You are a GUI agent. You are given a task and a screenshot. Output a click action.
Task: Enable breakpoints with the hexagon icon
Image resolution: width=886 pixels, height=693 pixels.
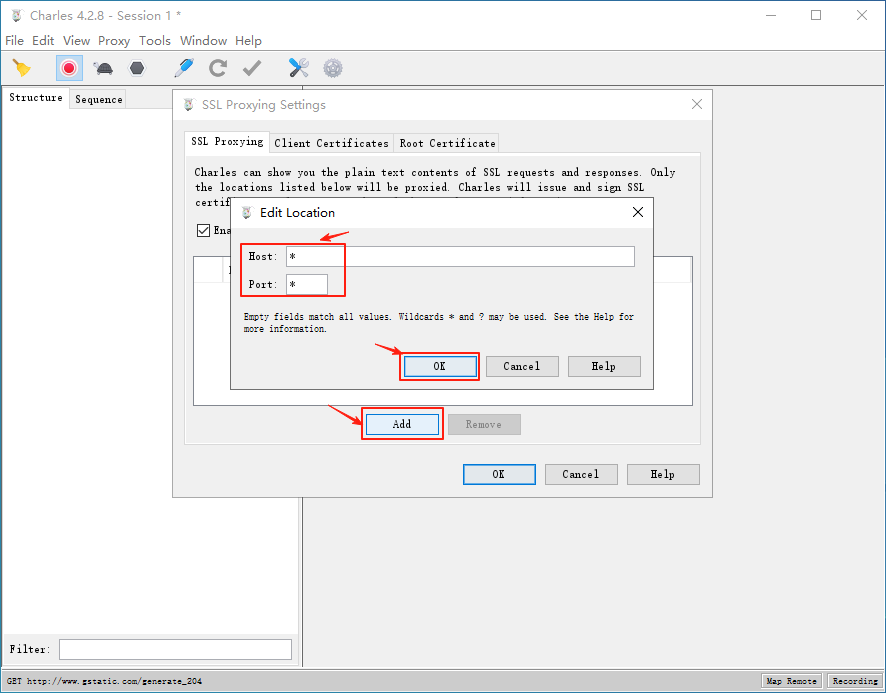137,68
